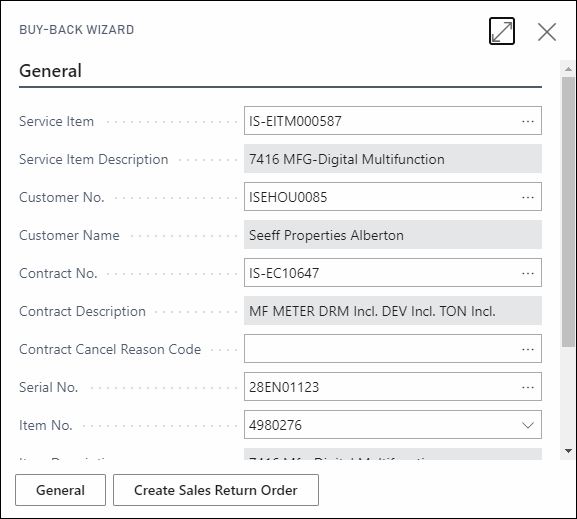Image resolution: width=577 pixels, height=519 pixels.
Task: Click the scrollbar down arrow
Action: (568, 451)
